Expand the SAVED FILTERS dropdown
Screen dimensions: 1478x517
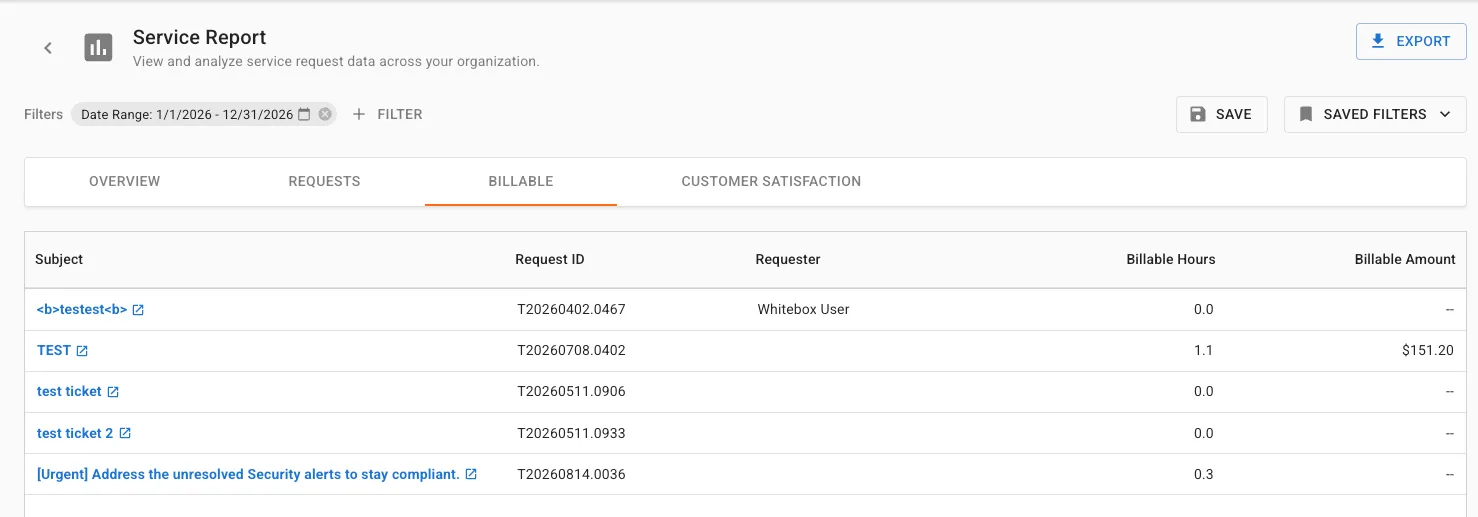(x=1375, y=114)
